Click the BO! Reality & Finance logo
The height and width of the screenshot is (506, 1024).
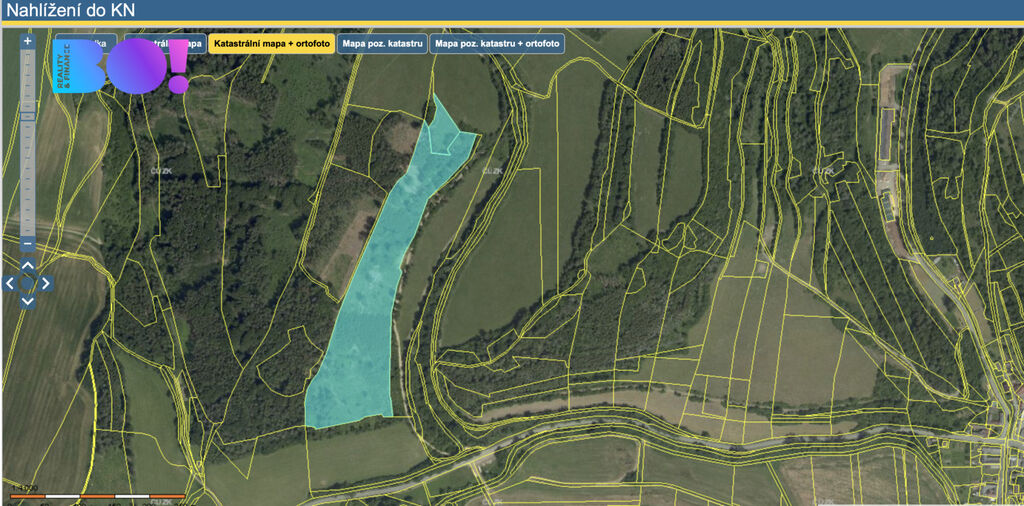coord(120,68)
